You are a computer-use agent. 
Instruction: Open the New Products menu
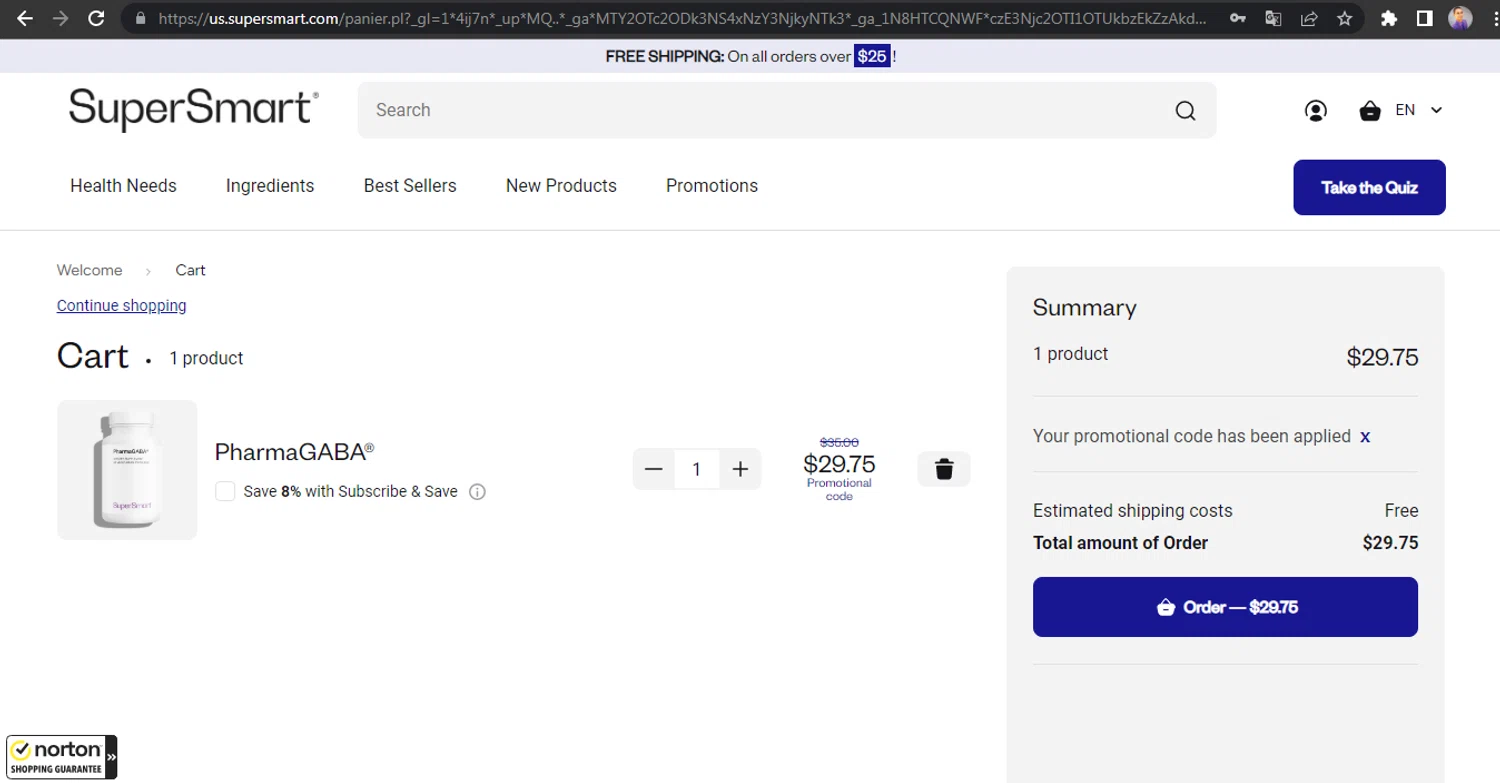(x=561, y=186)
